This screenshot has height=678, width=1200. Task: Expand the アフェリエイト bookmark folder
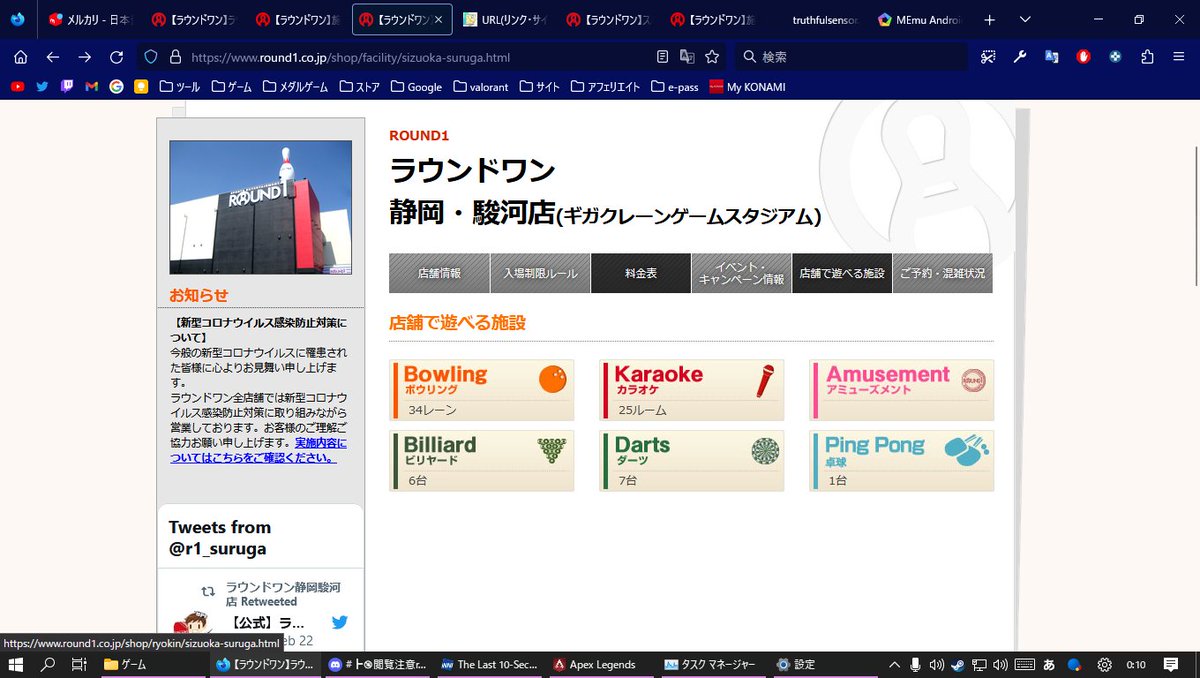tap(605, 87)
